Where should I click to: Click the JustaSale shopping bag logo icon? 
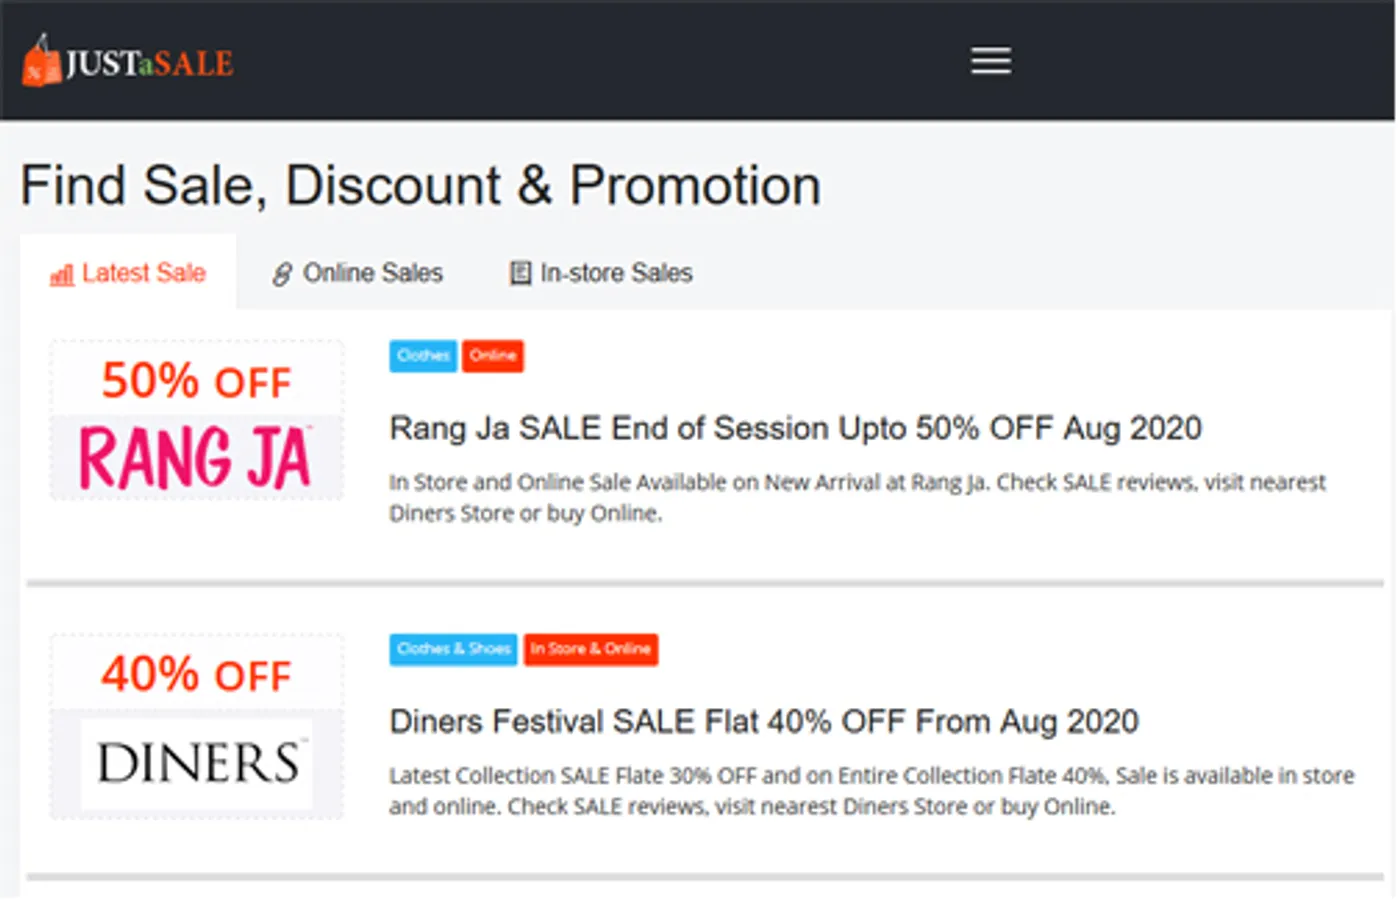41,62
